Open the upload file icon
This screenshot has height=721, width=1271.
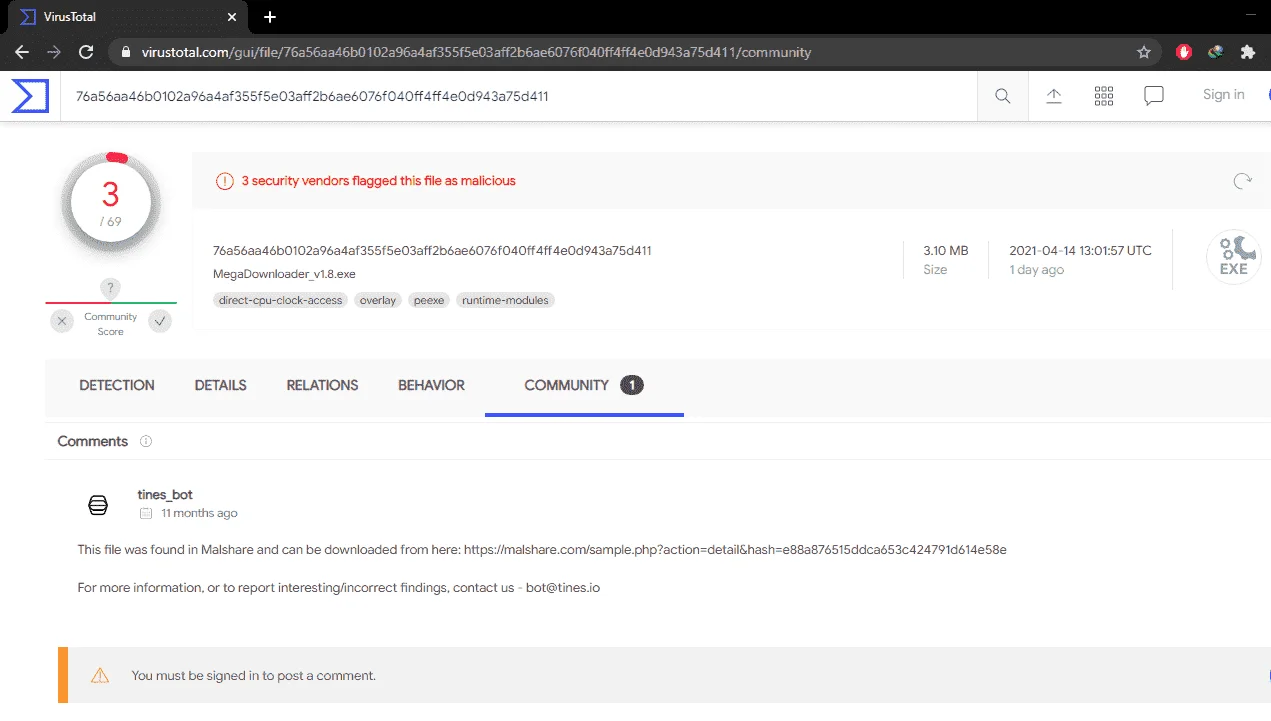[1054, 95]
